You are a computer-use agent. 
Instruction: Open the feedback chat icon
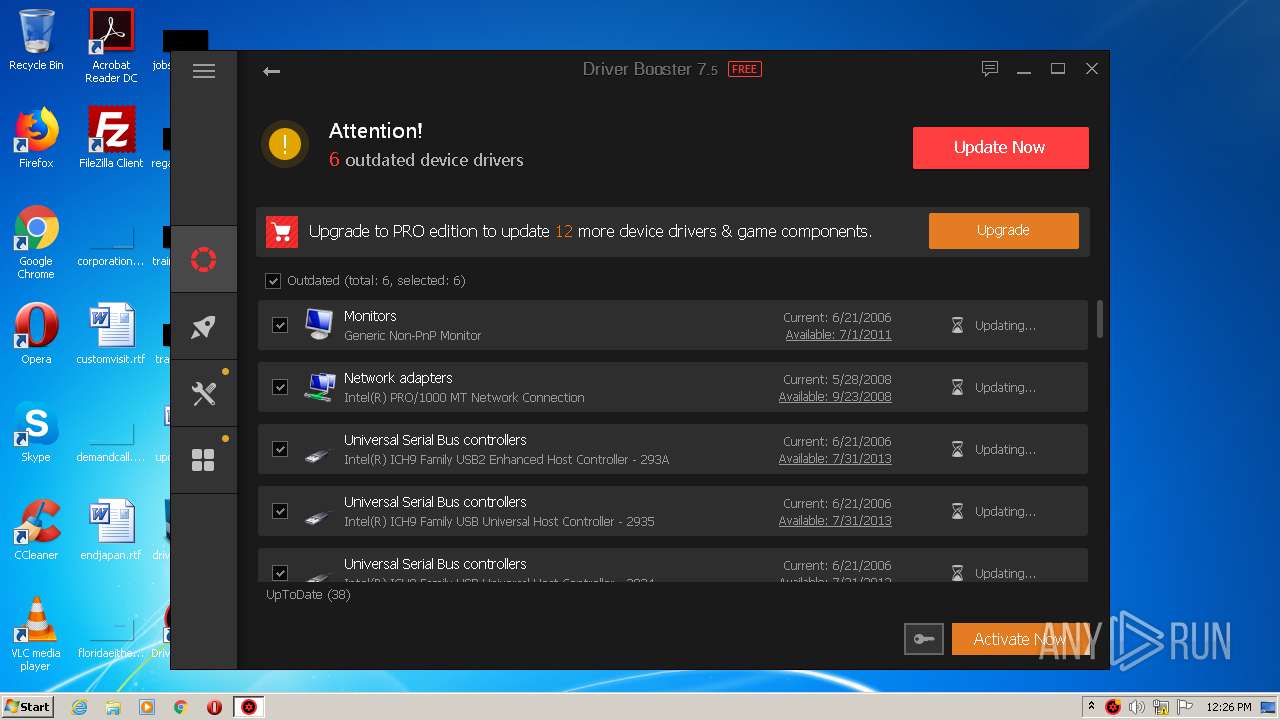coord(990,69)
